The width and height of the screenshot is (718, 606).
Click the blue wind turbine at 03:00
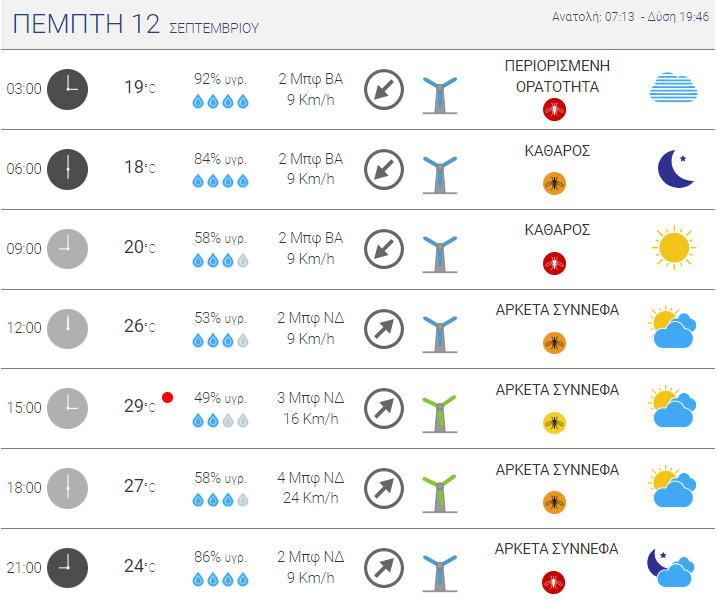440,95
